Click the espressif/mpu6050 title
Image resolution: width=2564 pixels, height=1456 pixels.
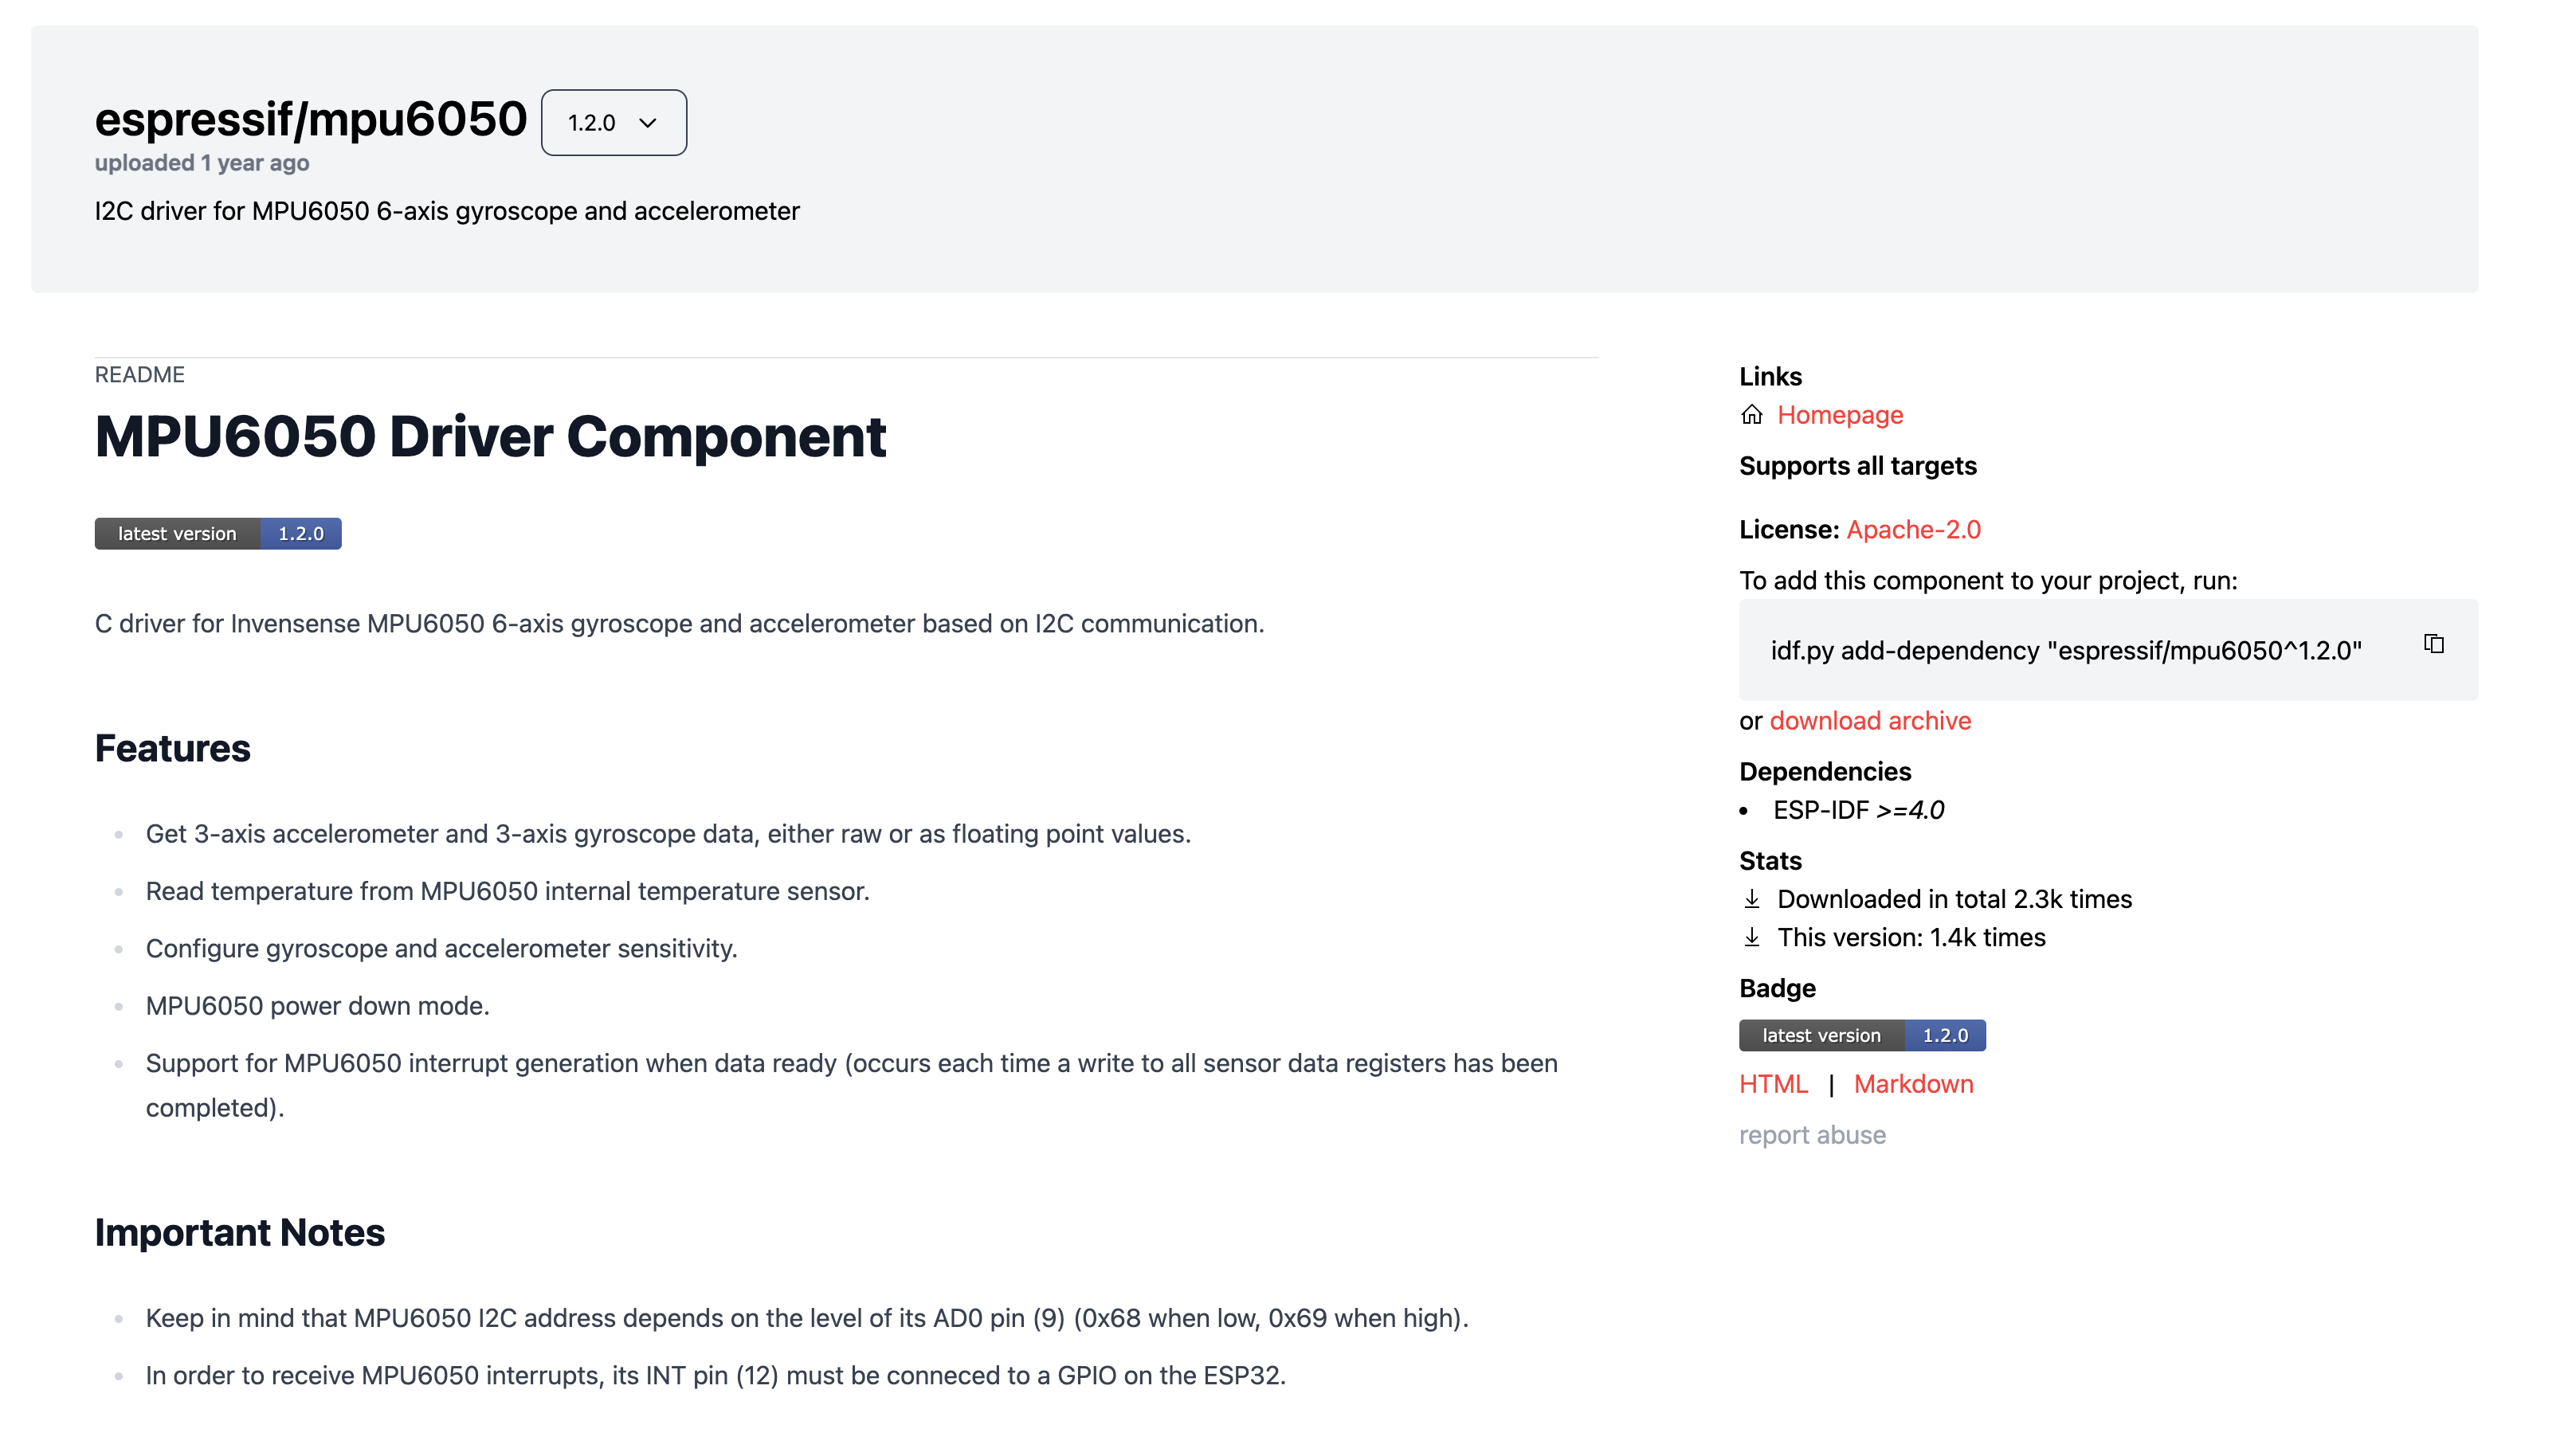pos(310,119)
